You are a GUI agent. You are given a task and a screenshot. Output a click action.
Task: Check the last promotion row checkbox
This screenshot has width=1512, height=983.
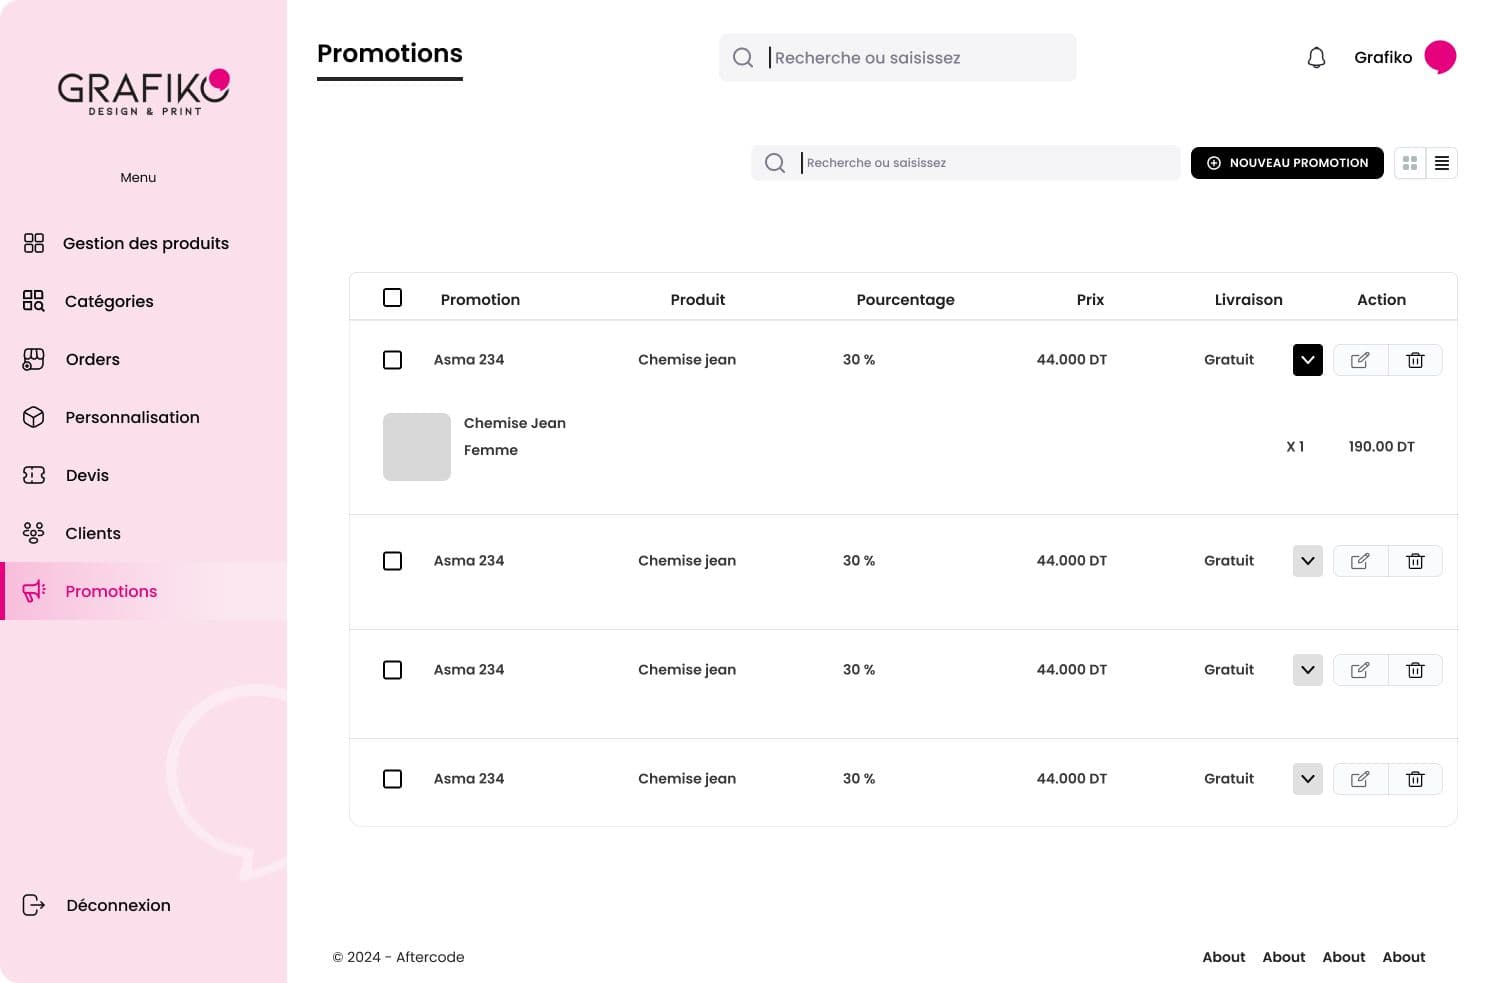392,779
